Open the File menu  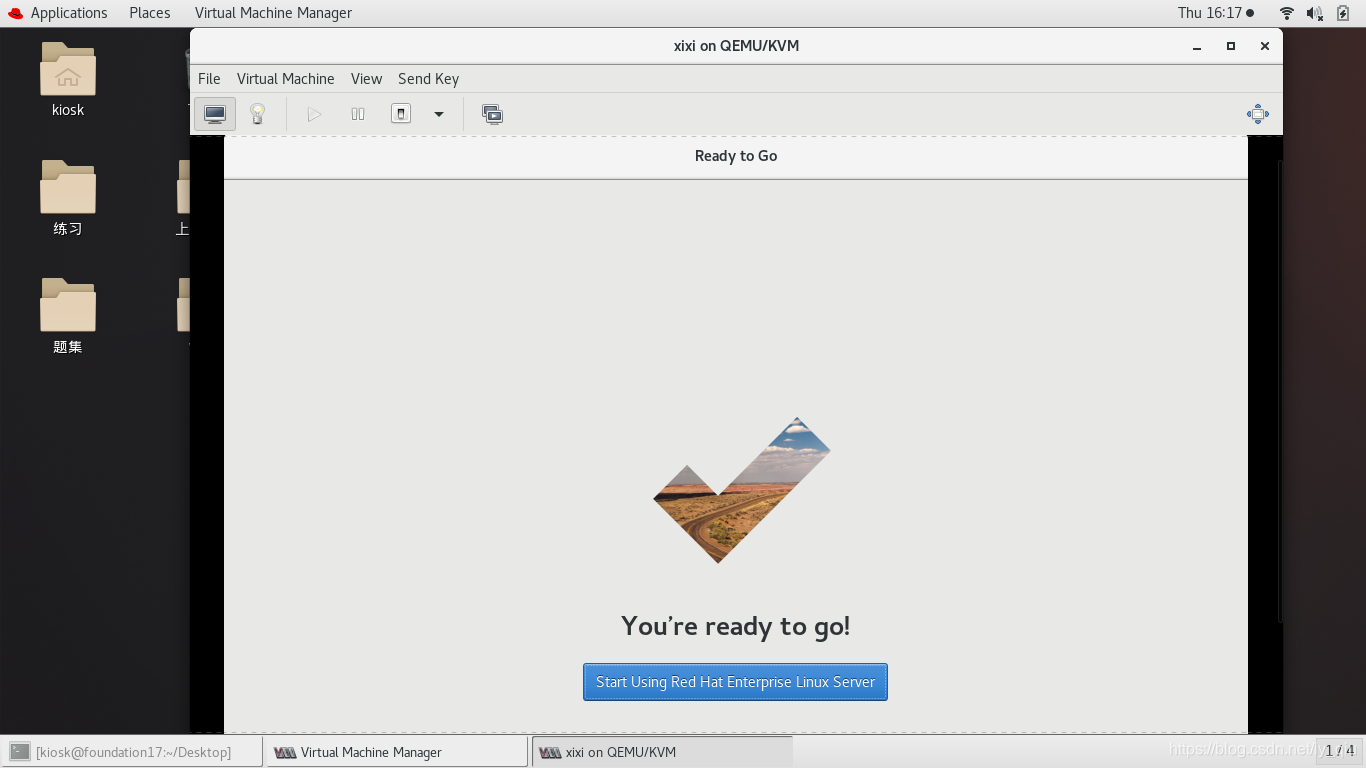[209, 79]
